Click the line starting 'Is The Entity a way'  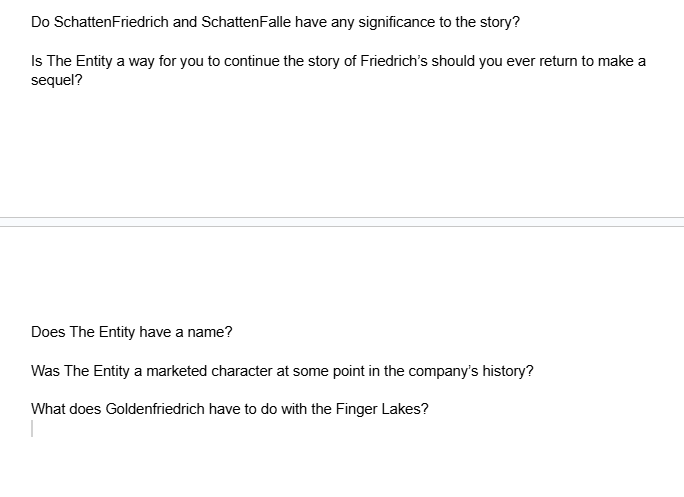click(338, 61)
